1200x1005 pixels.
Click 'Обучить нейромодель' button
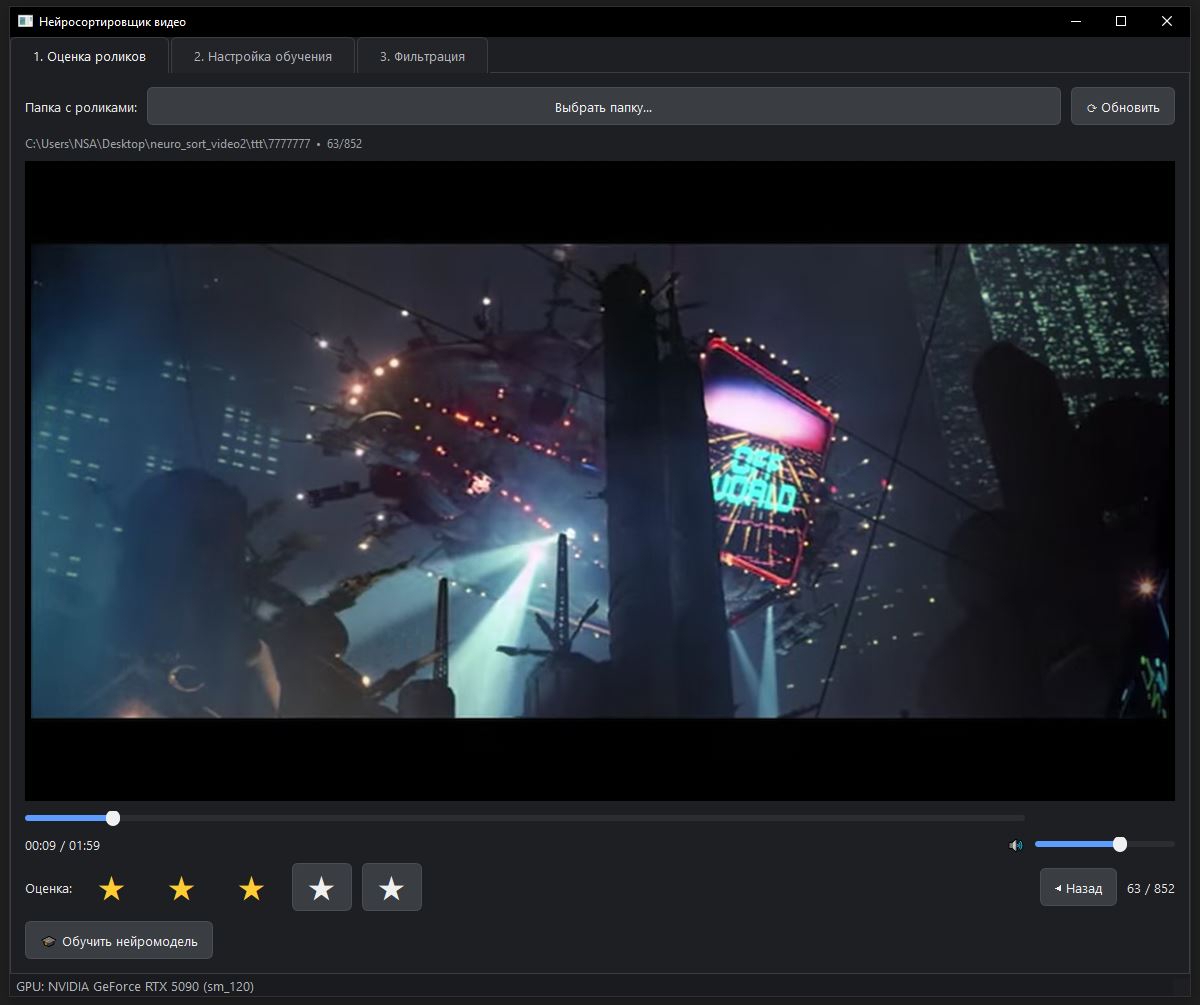pos(119,941)
